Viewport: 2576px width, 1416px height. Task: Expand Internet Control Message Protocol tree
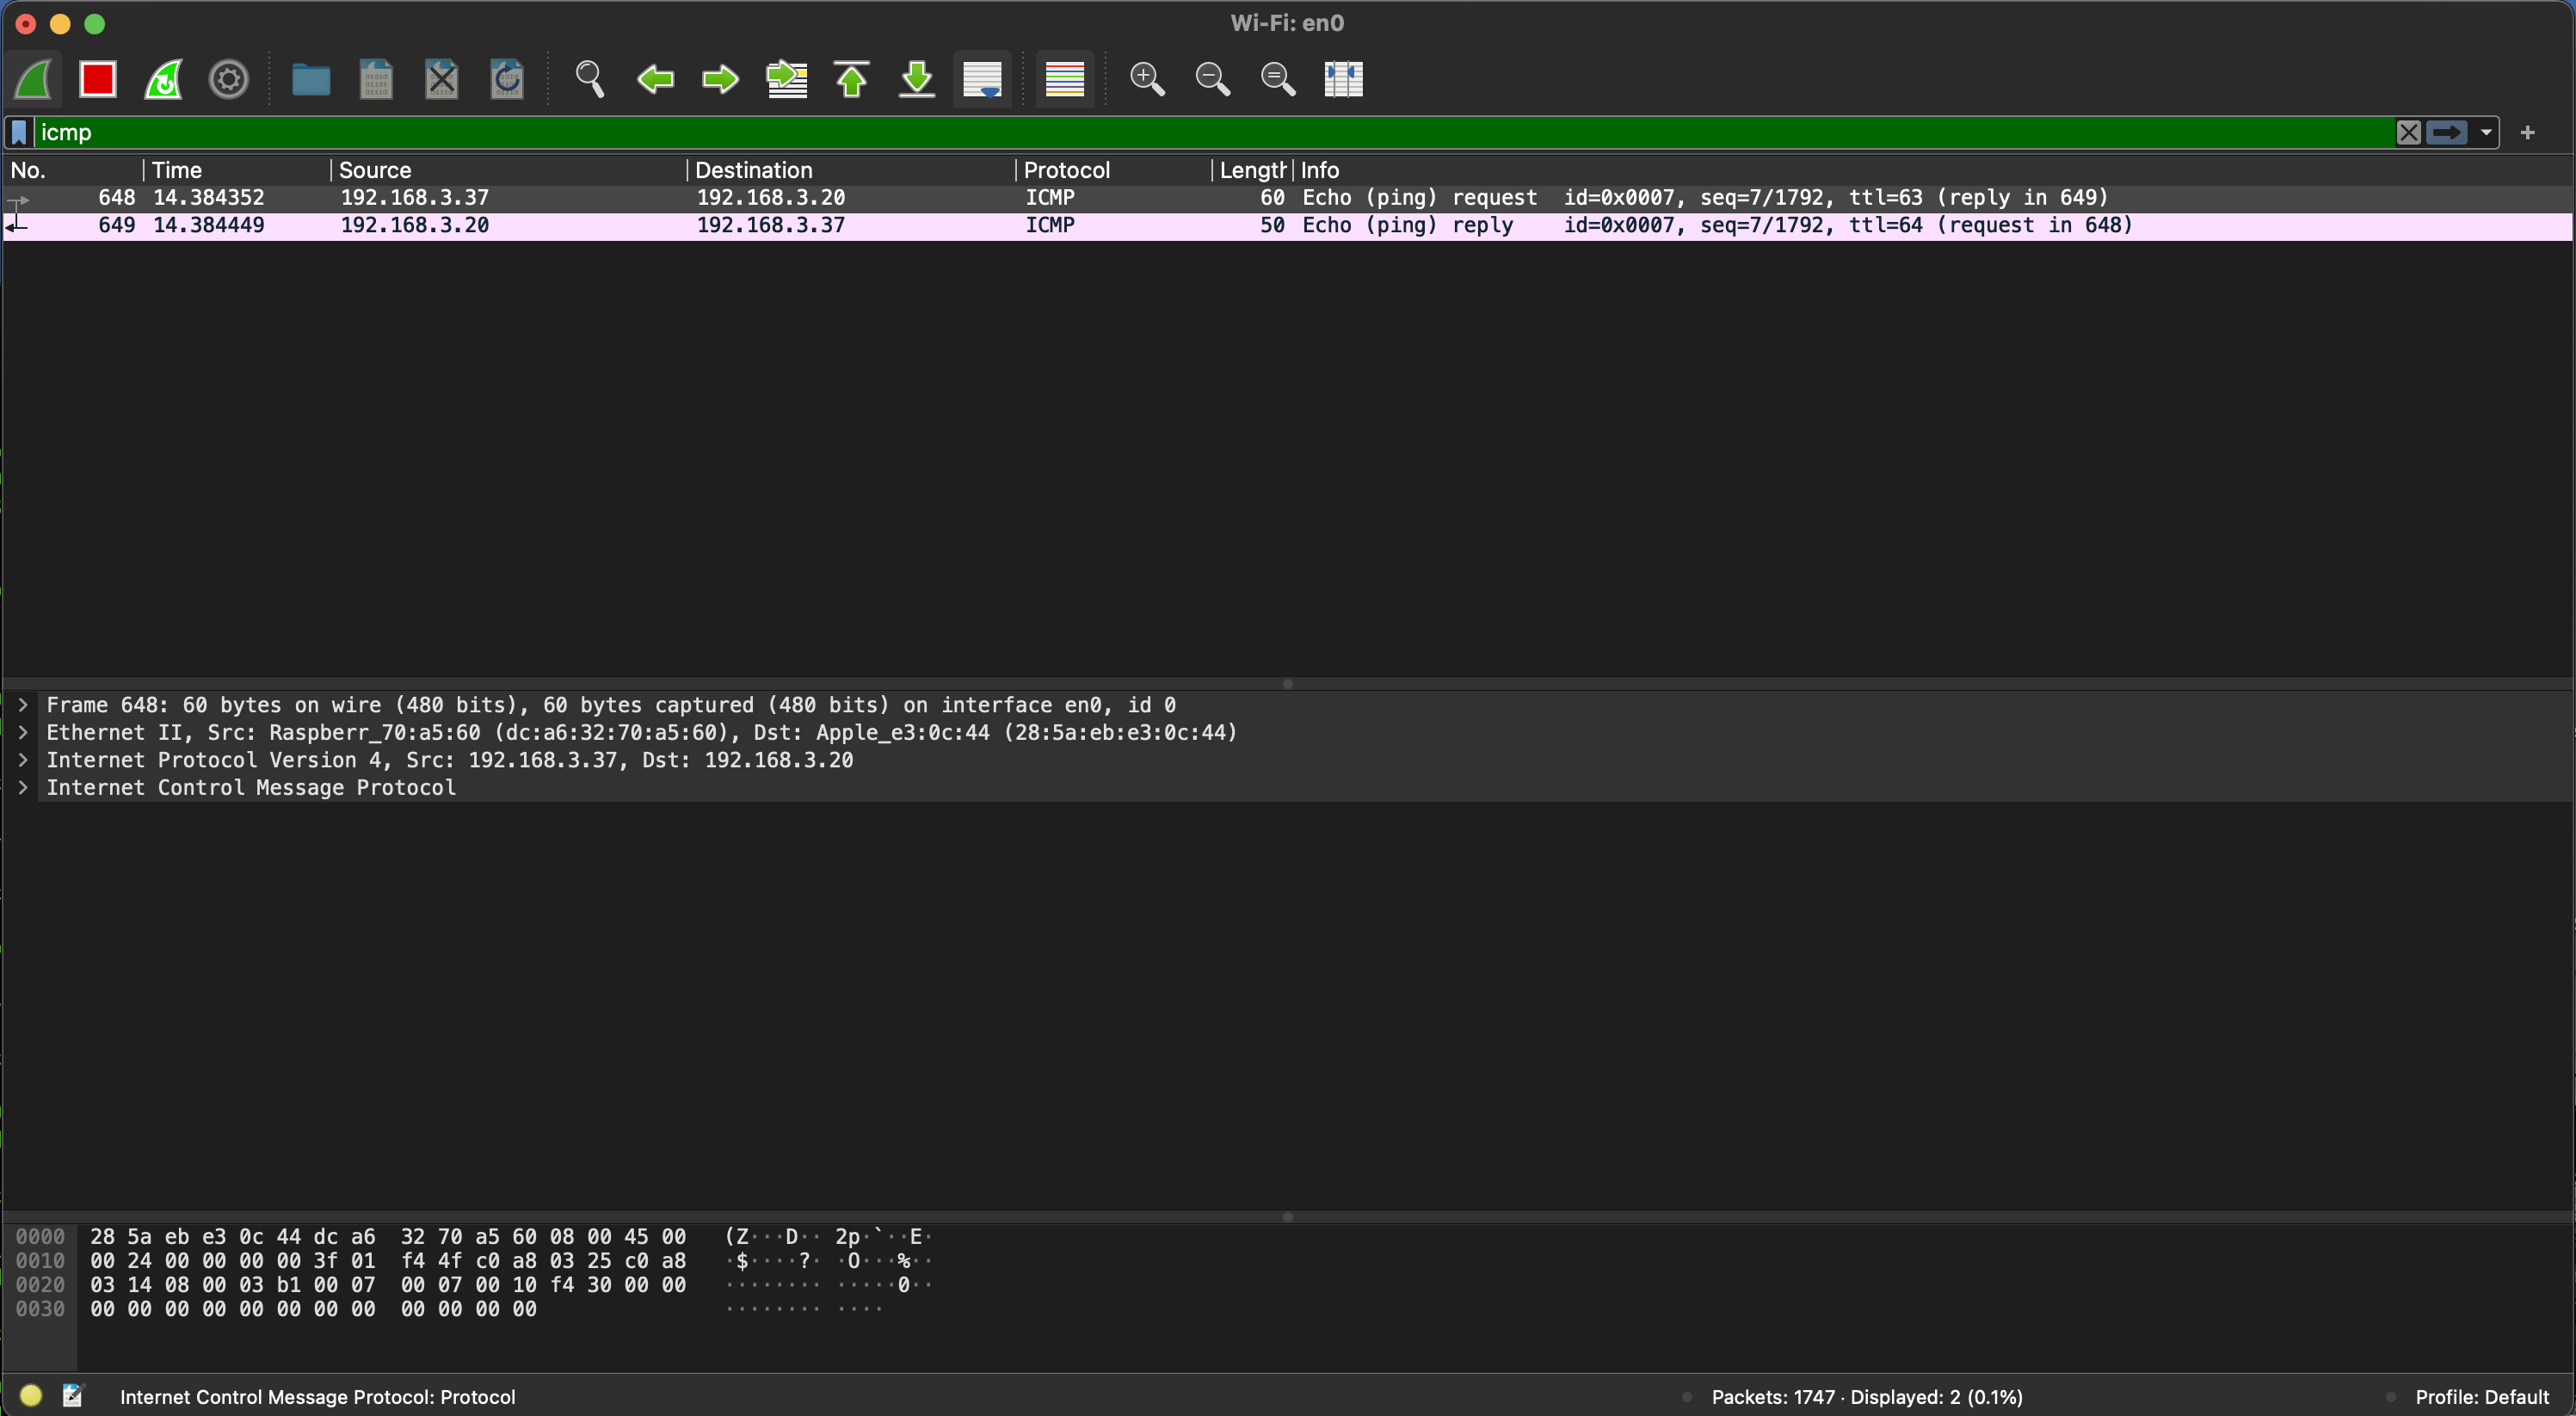pyautogui.click(x=23, y=788)
